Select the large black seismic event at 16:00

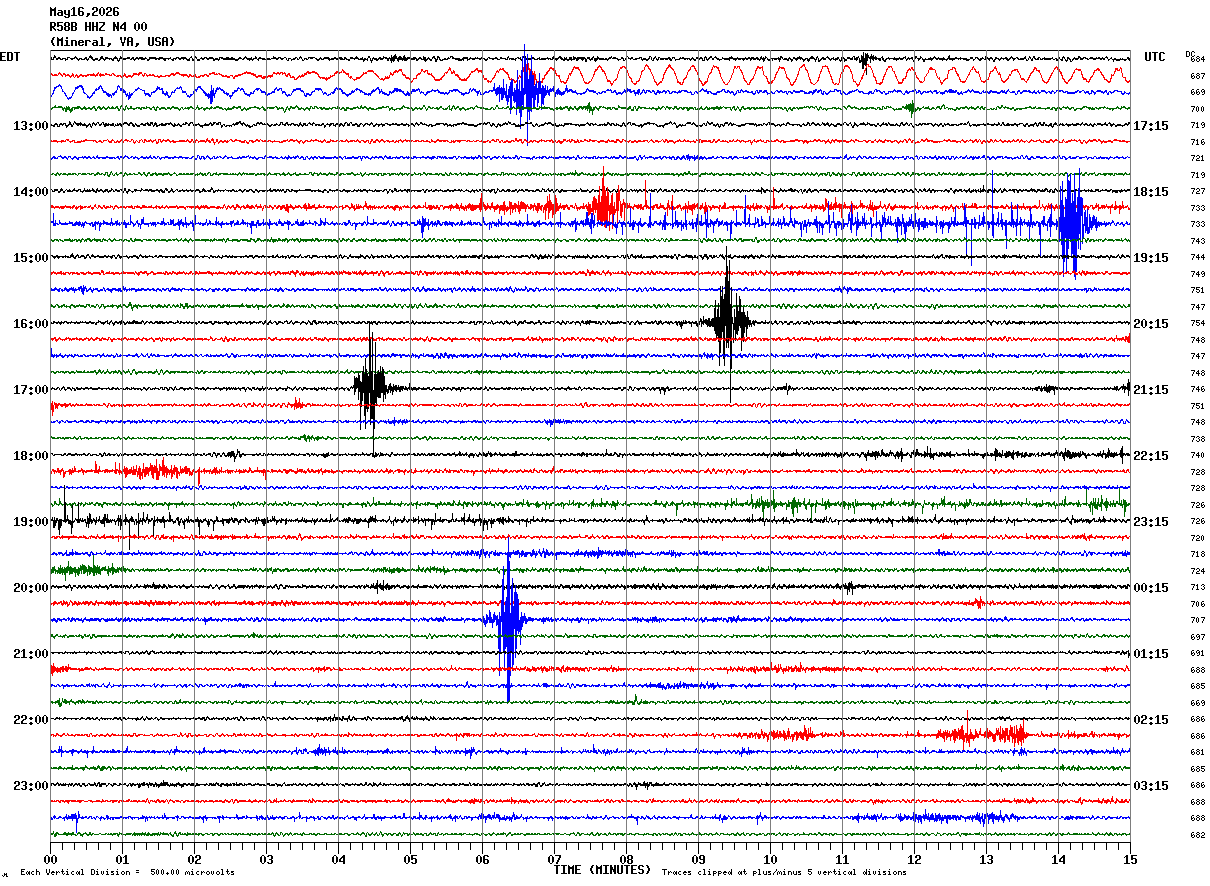(726, 321)
